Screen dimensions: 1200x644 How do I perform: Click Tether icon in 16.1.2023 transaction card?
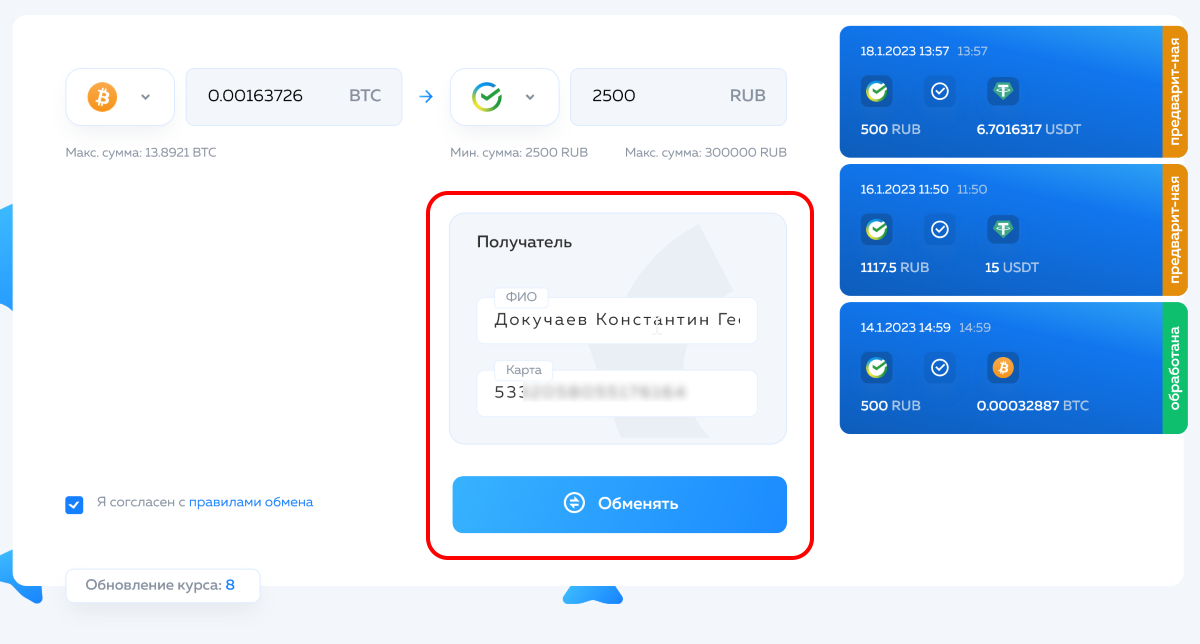pyautogui.click(x=1002, y=230)
